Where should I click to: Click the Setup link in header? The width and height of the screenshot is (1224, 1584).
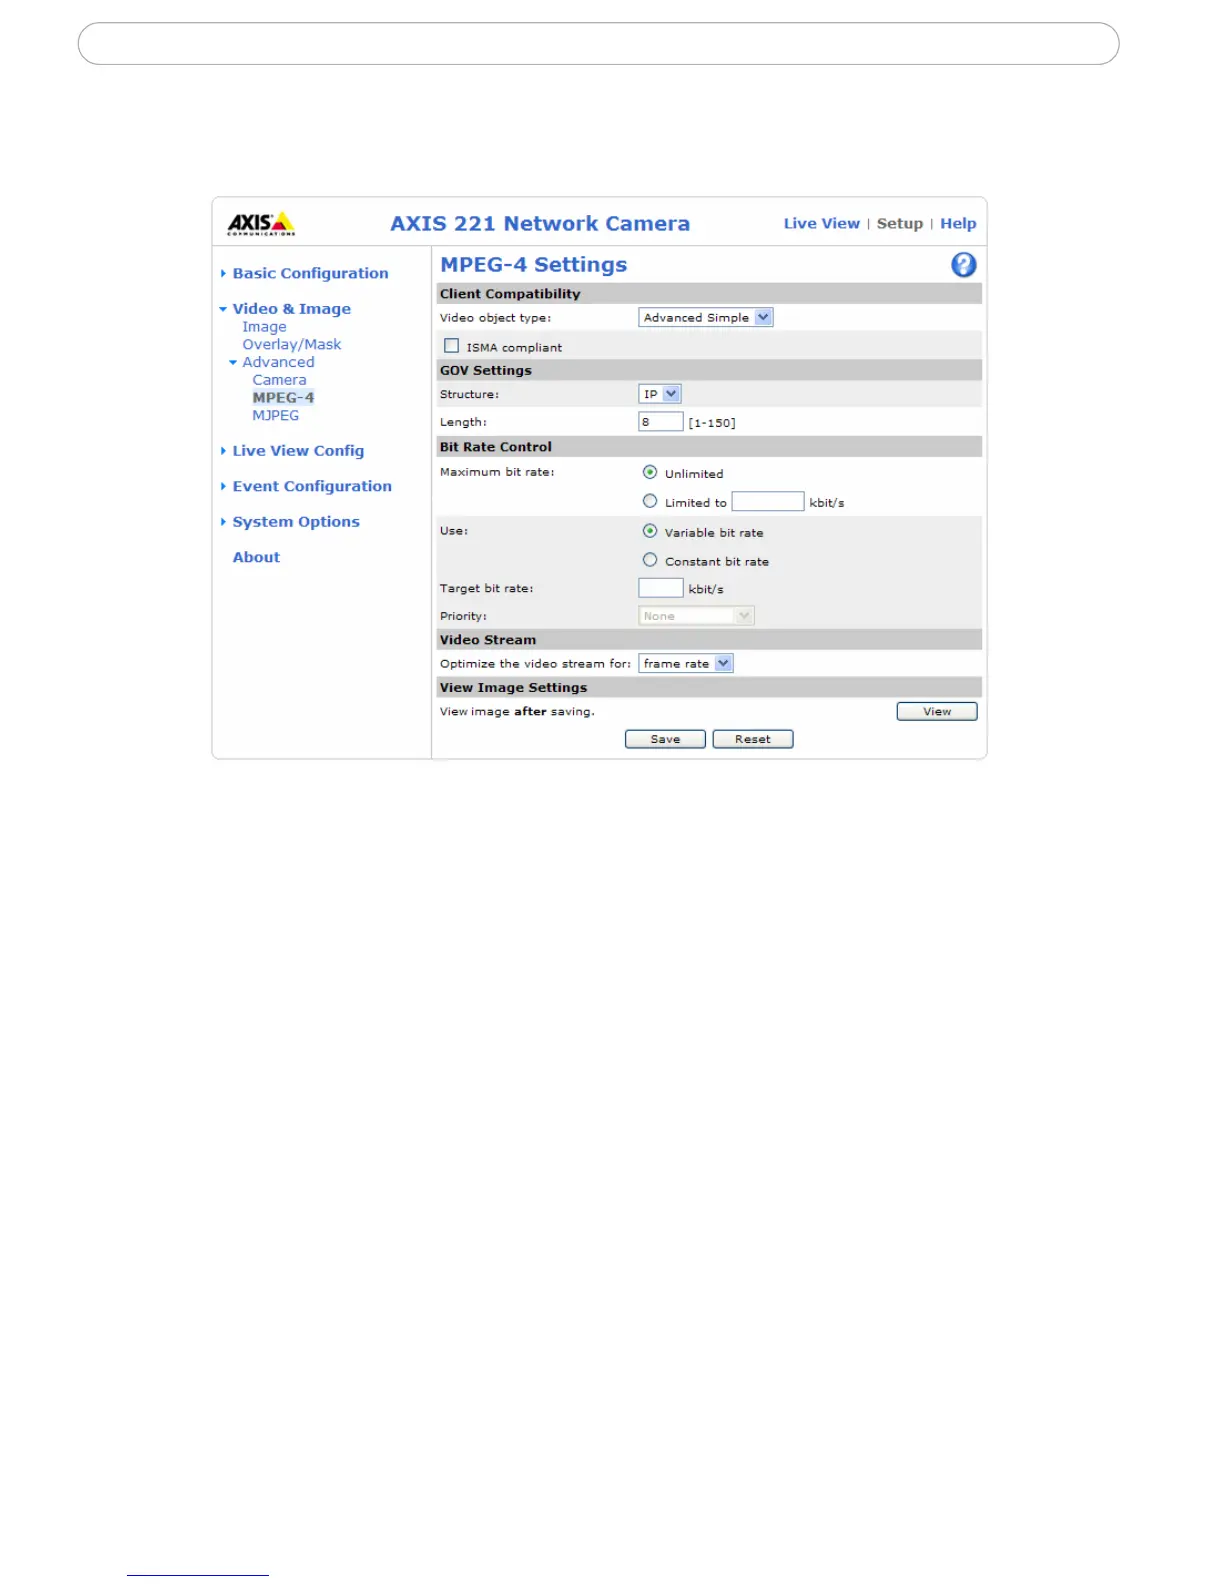click(900, 224)
